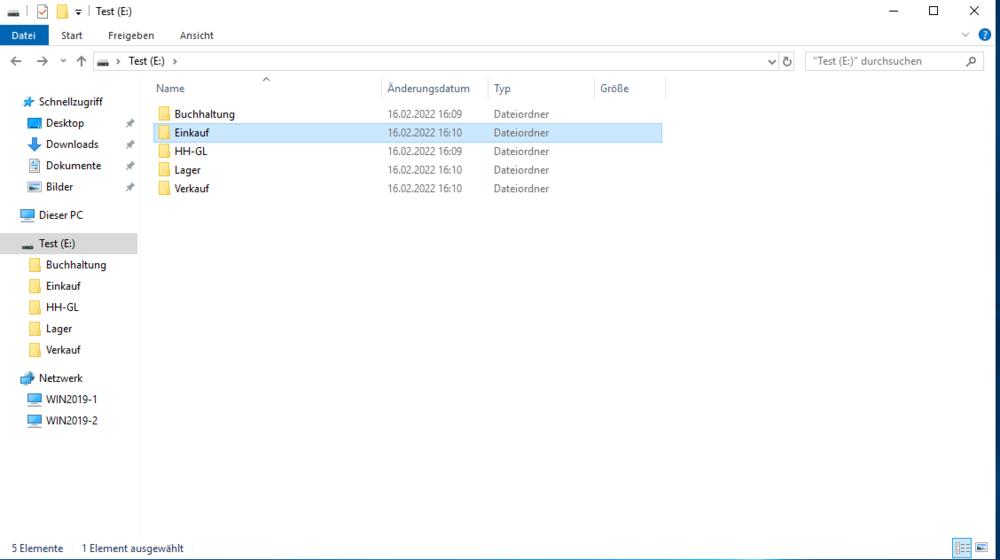Switch to large icons view
1000x560 pixels.
(x=982, y=547)
